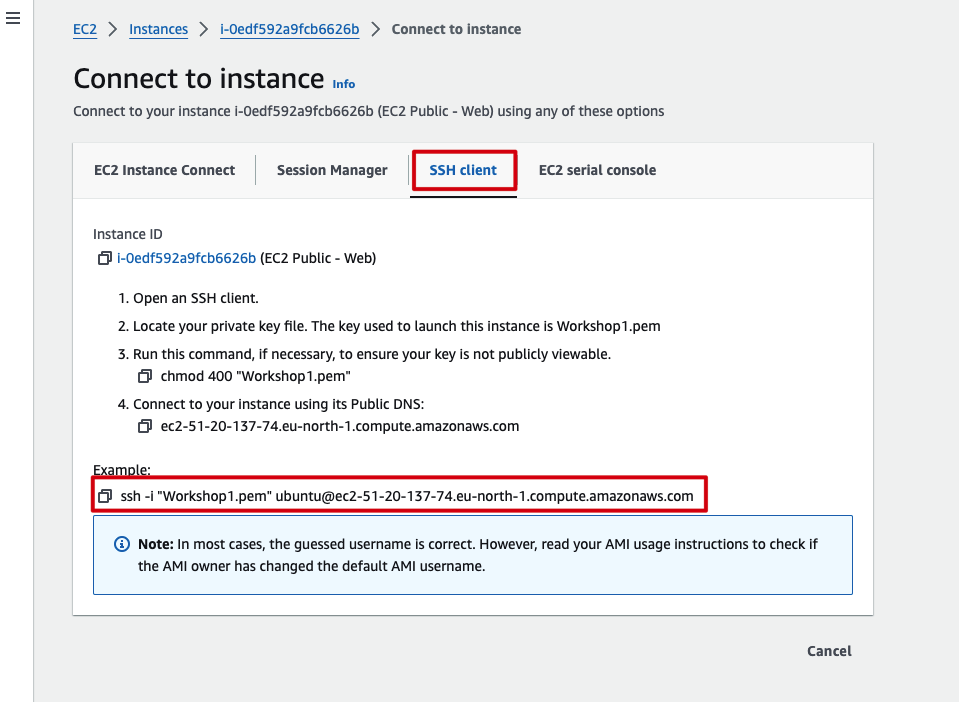Screen dimensions: 959x702
Task: Click the instance ID breadcrumb link
Action: [289, 29]
